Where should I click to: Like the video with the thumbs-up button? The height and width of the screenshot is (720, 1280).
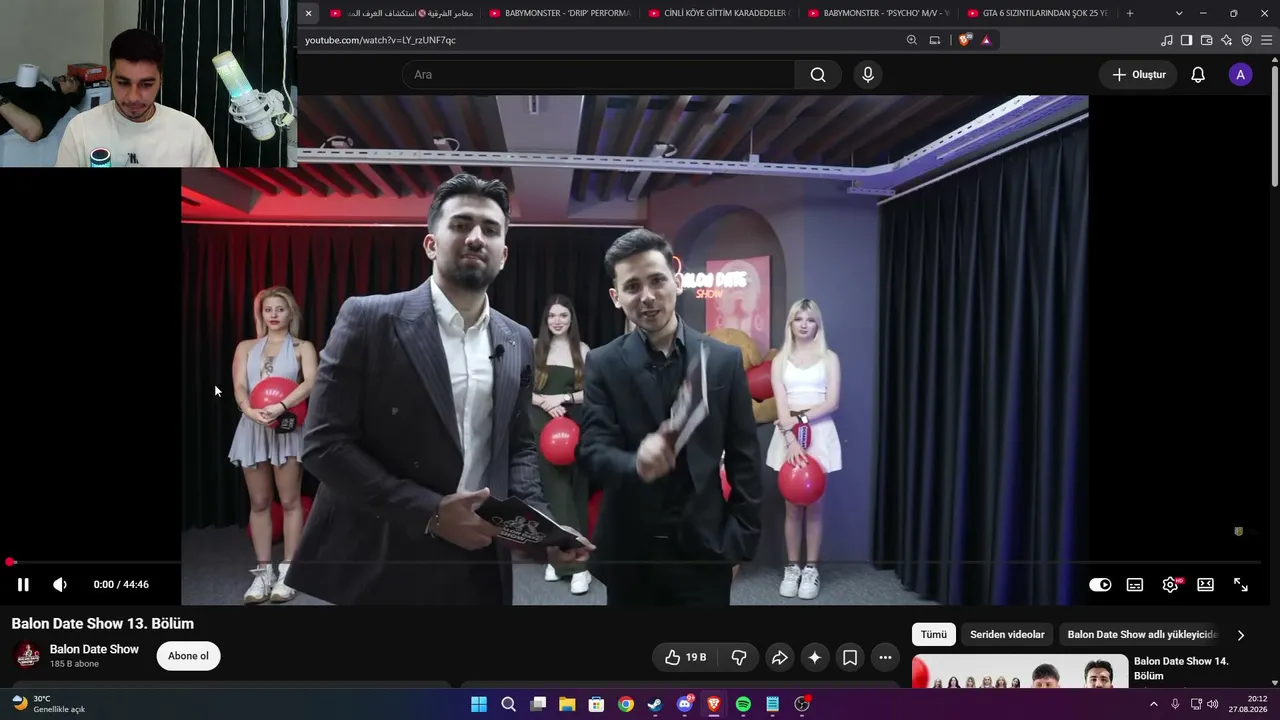click(x=685, y=657)
